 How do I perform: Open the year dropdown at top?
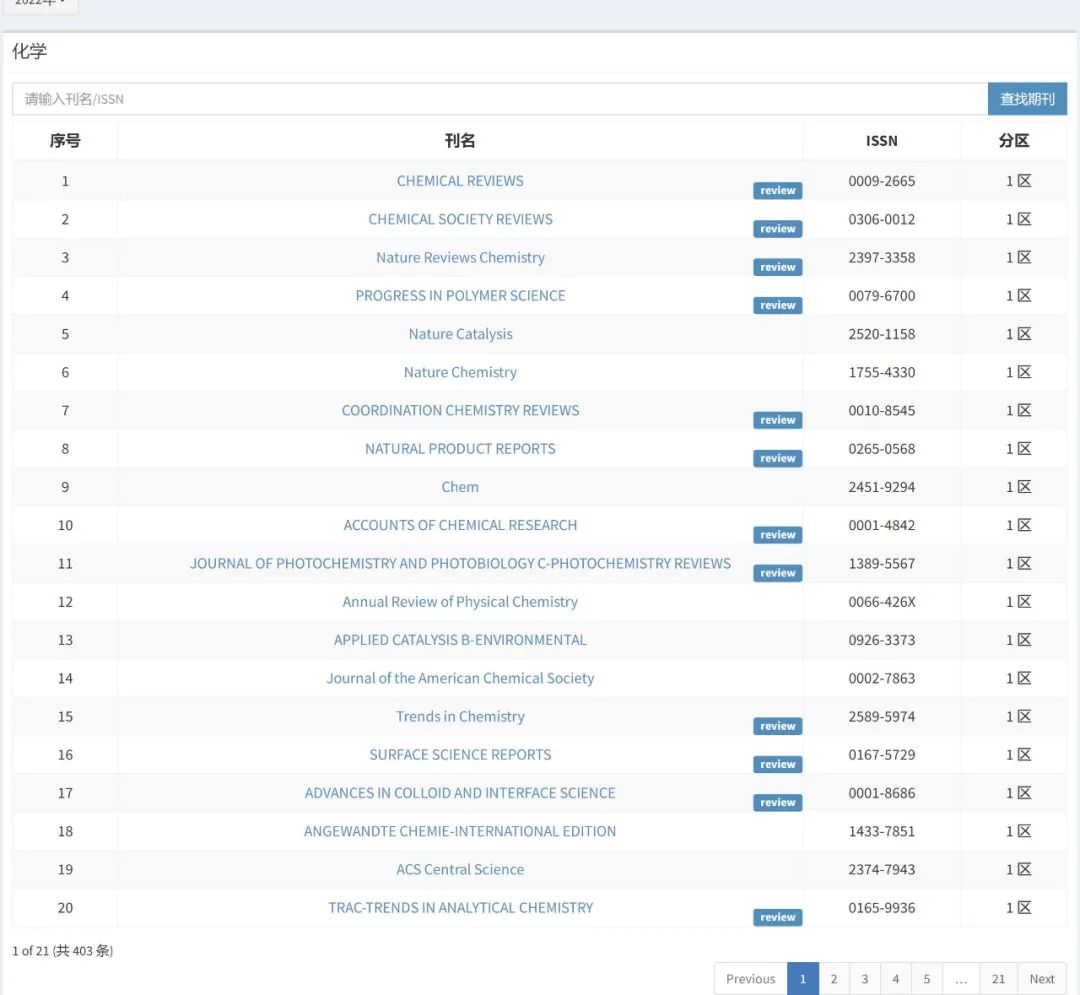tap(40, 4)
